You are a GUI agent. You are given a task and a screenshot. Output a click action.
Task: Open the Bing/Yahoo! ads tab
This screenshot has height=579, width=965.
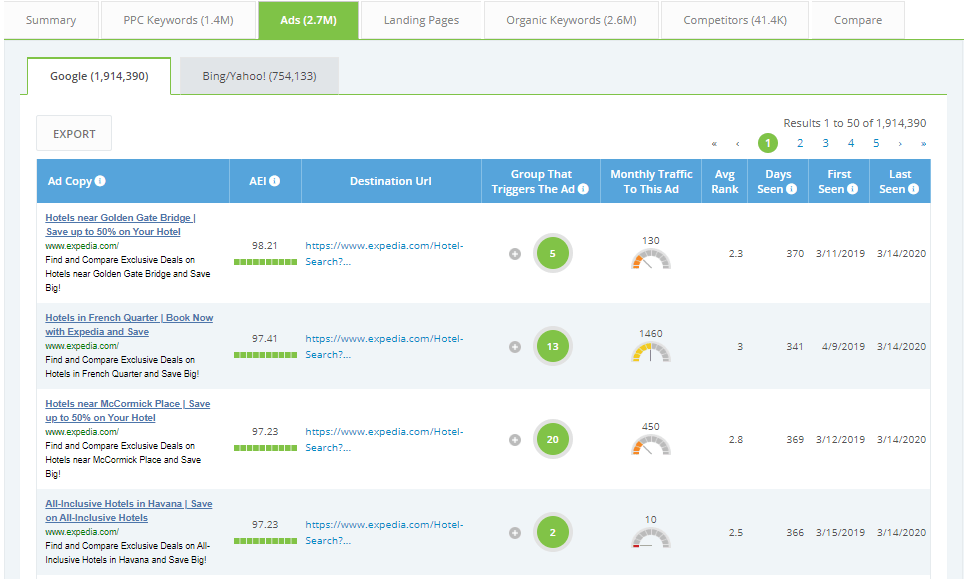click(259, 76)
